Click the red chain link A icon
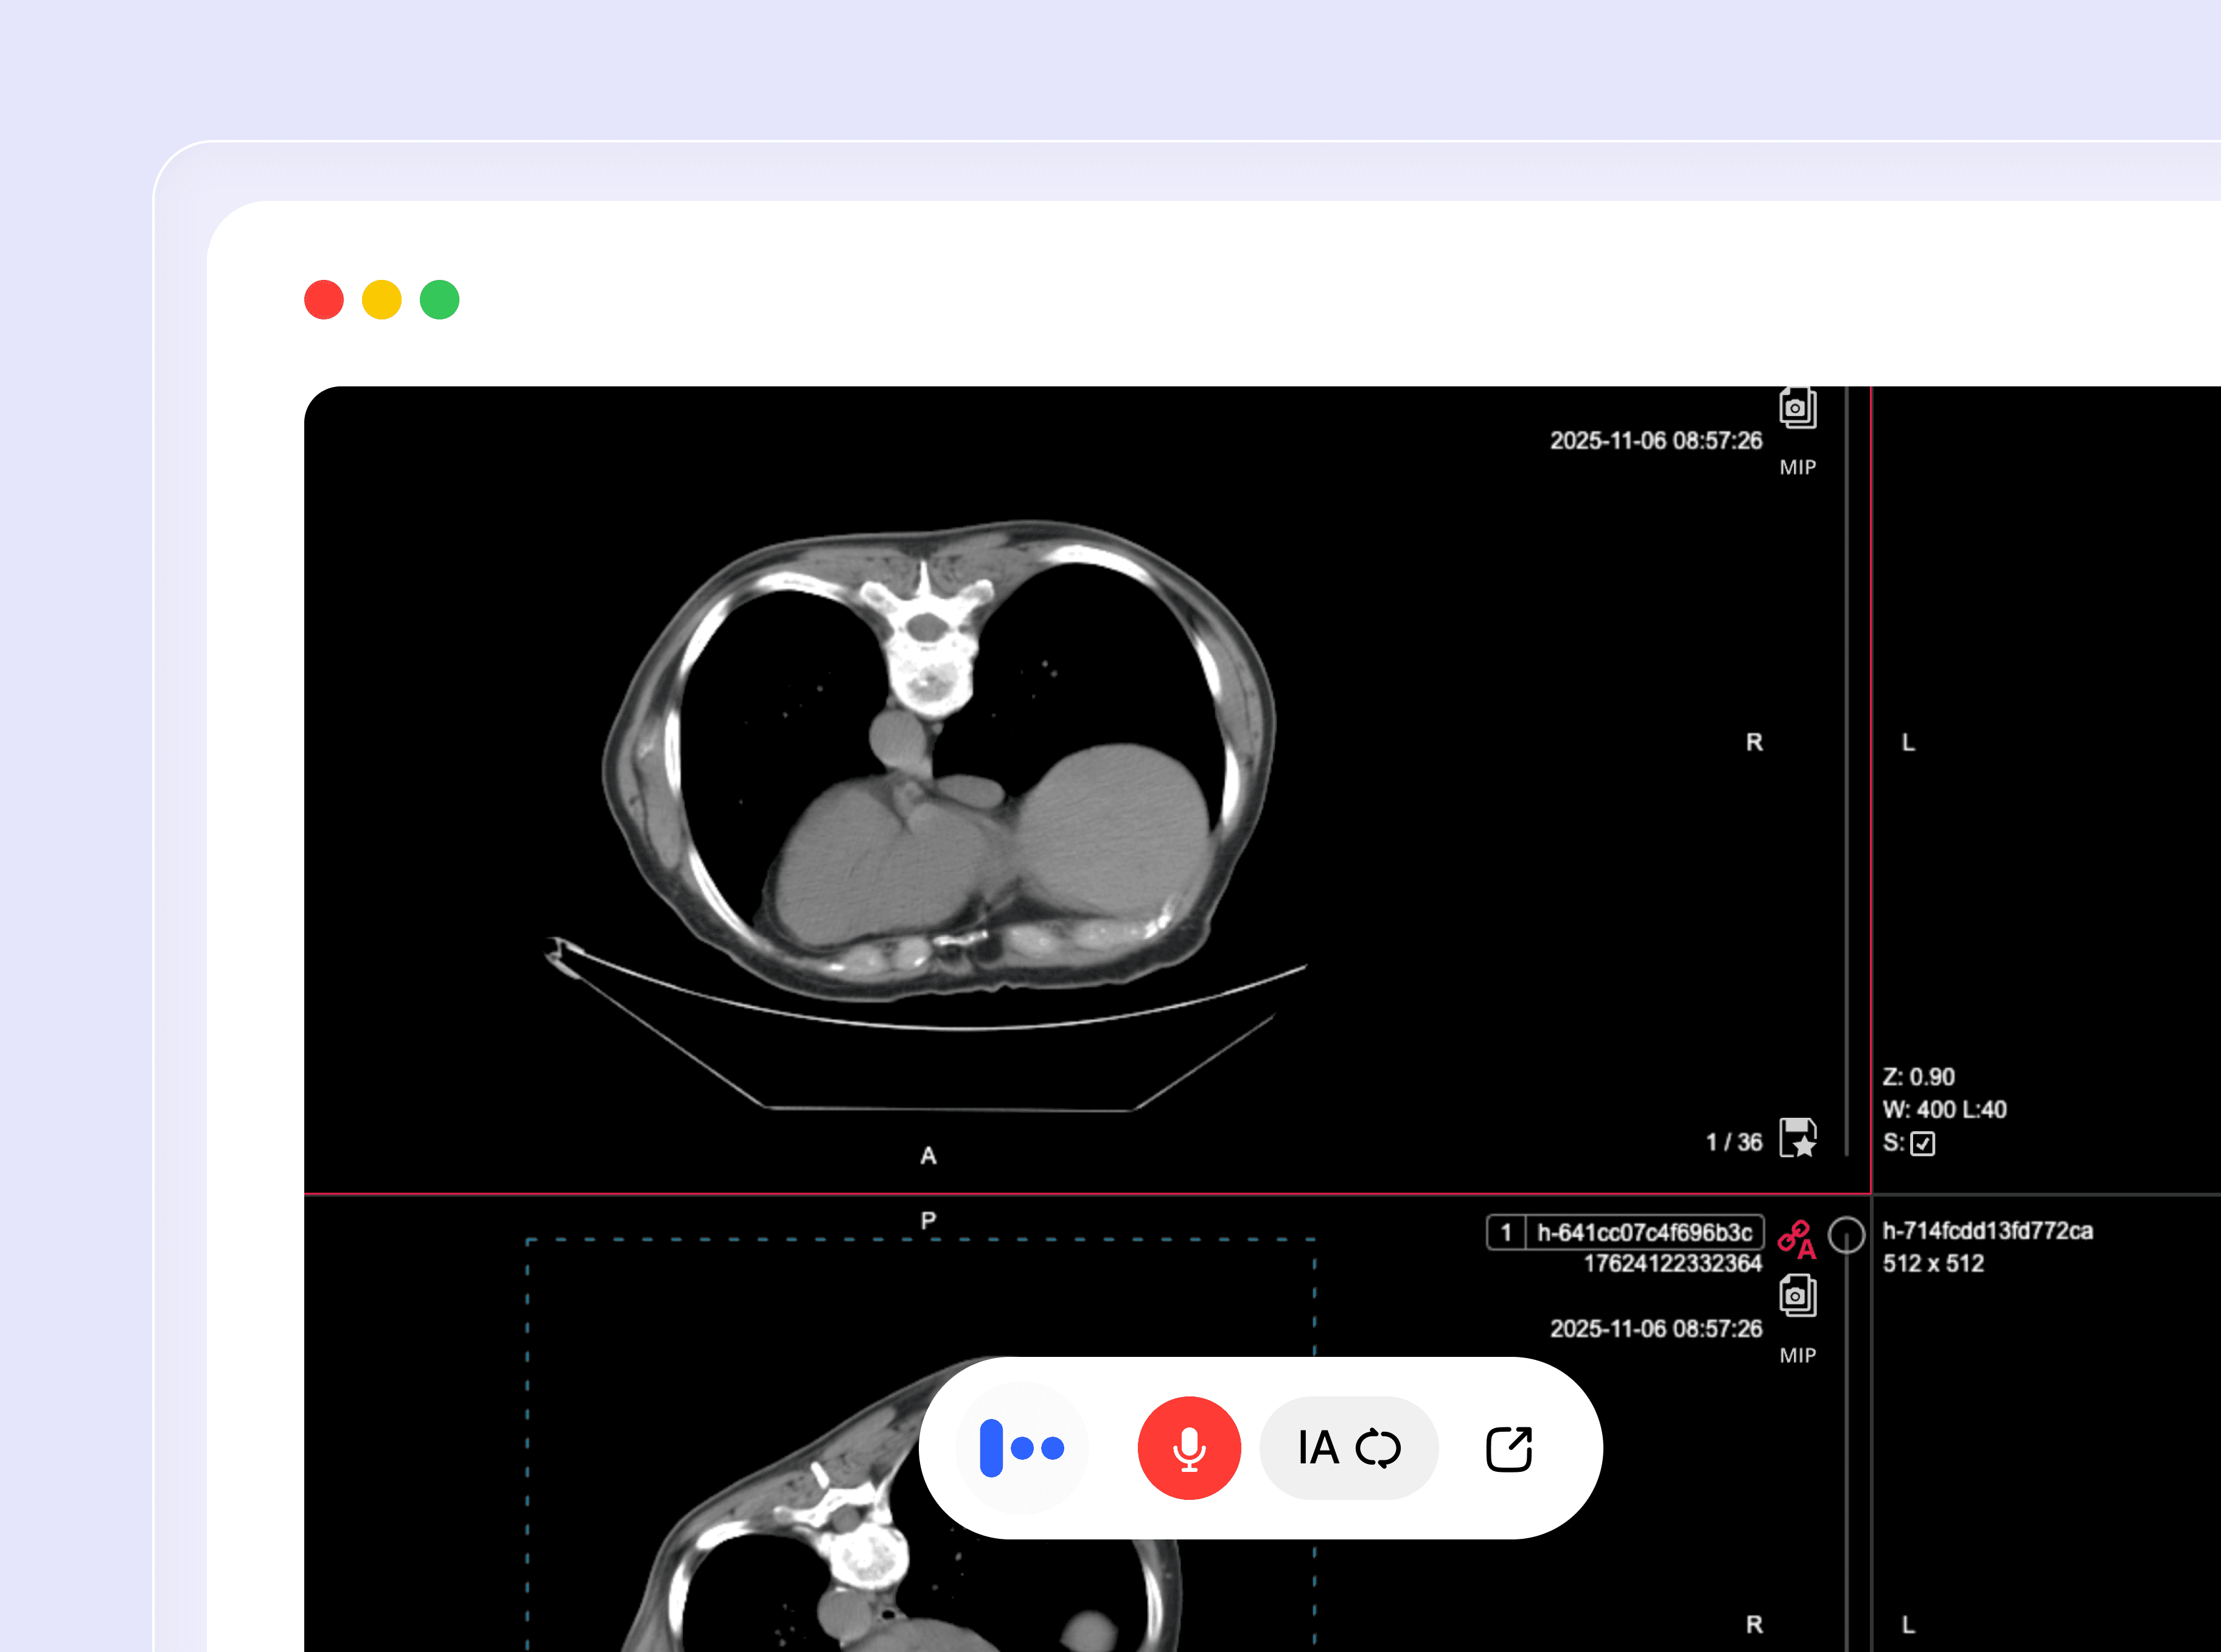 click(x=1796, y=1239)
